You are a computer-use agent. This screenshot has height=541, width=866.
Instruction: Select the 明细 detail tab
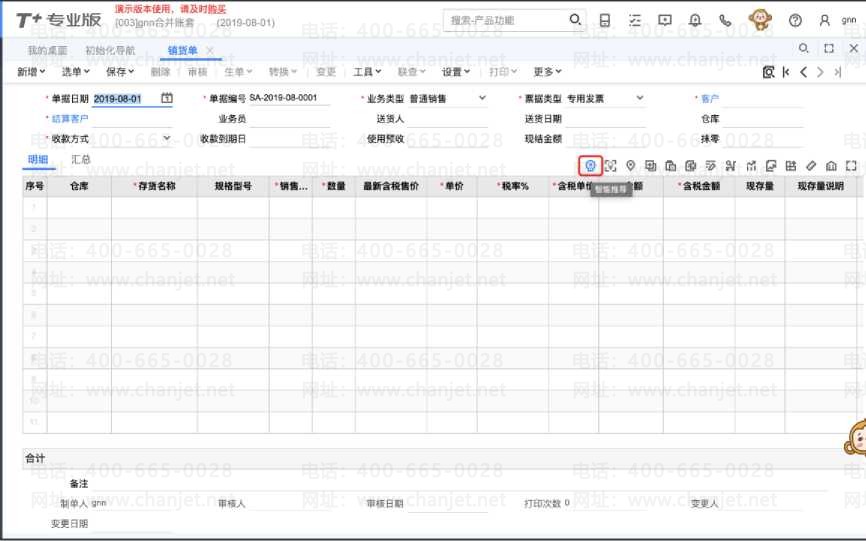(38, 159)
